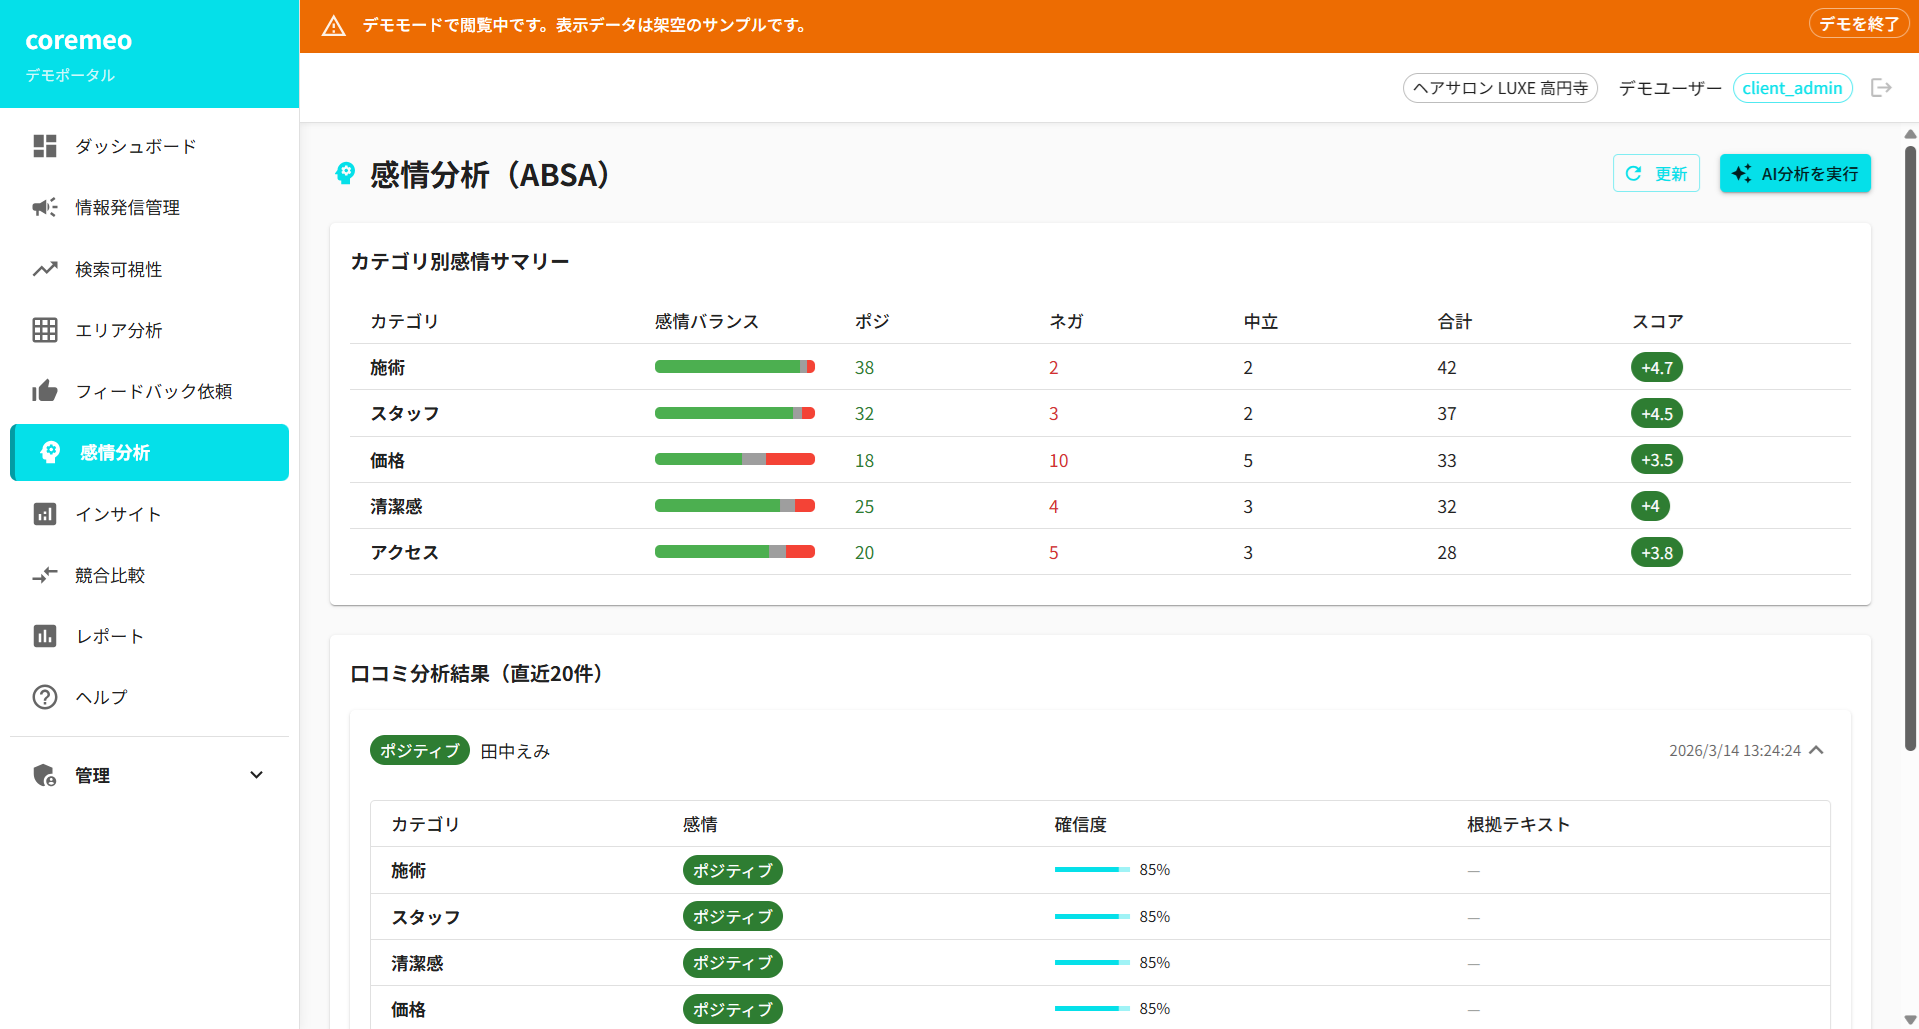Click the +3.5 score badge for 価格
Image resolution: width=1919 pixels, height=1029 pixels.
coord(1657,460)
